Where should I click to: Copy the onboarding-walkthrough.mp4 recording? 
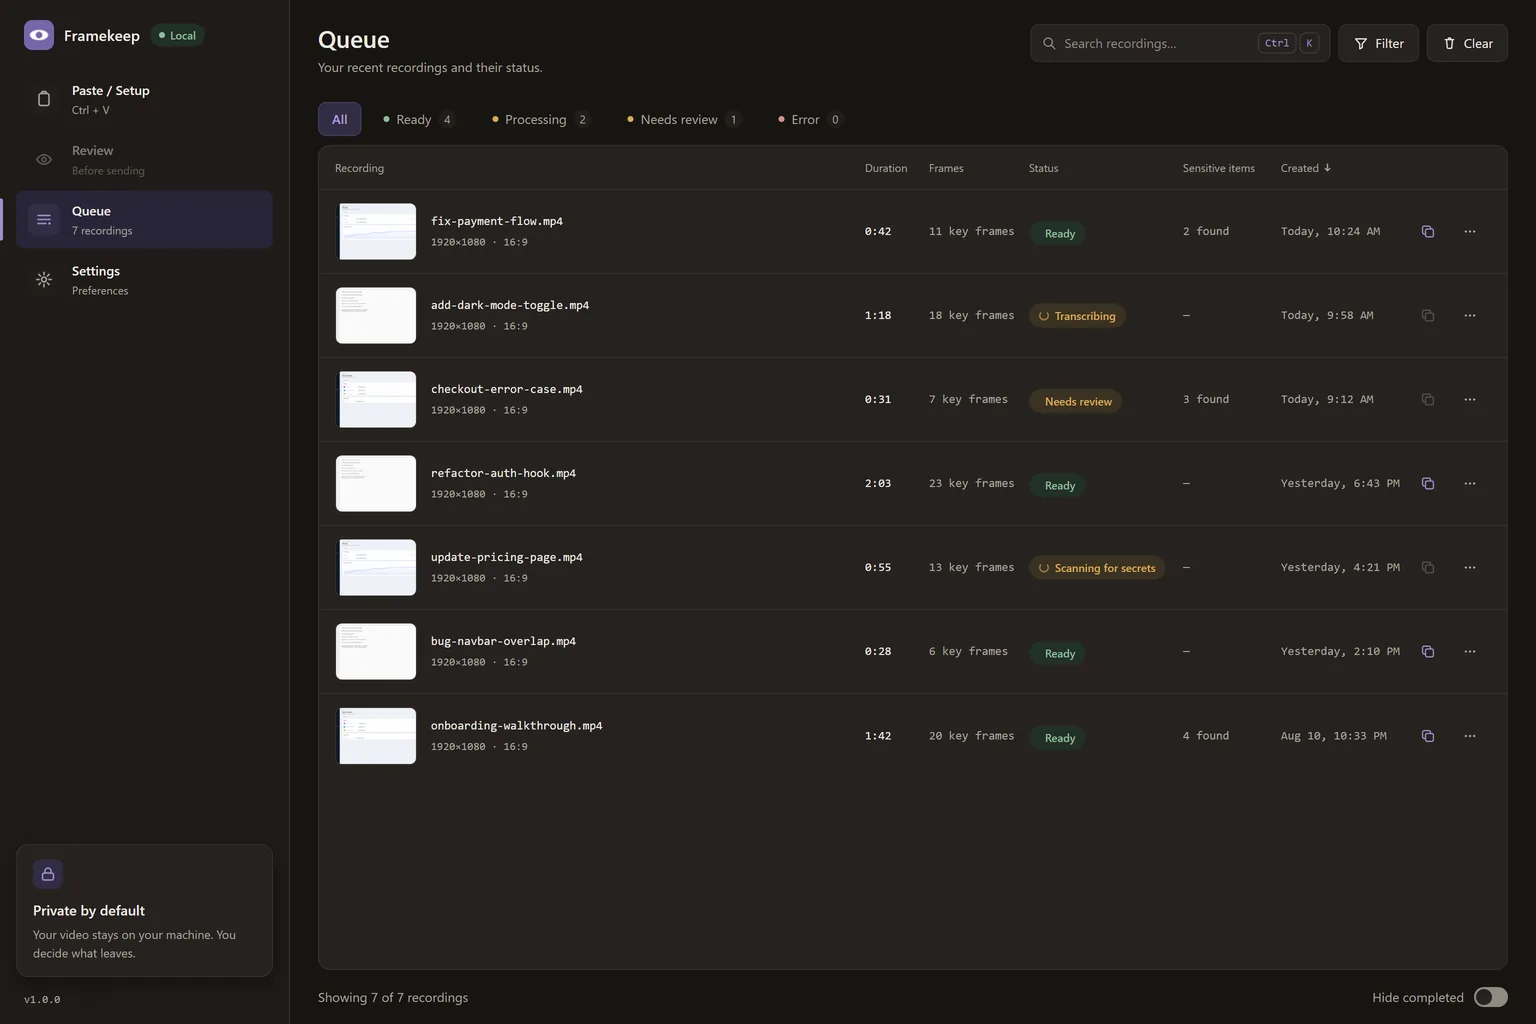tap(1428, 736)
